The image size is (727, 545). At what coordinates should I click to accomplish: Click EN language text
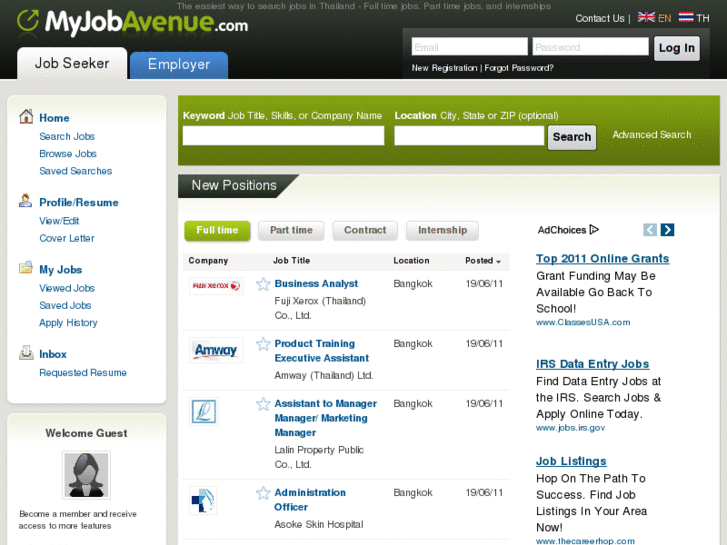(x=664, y=18)
